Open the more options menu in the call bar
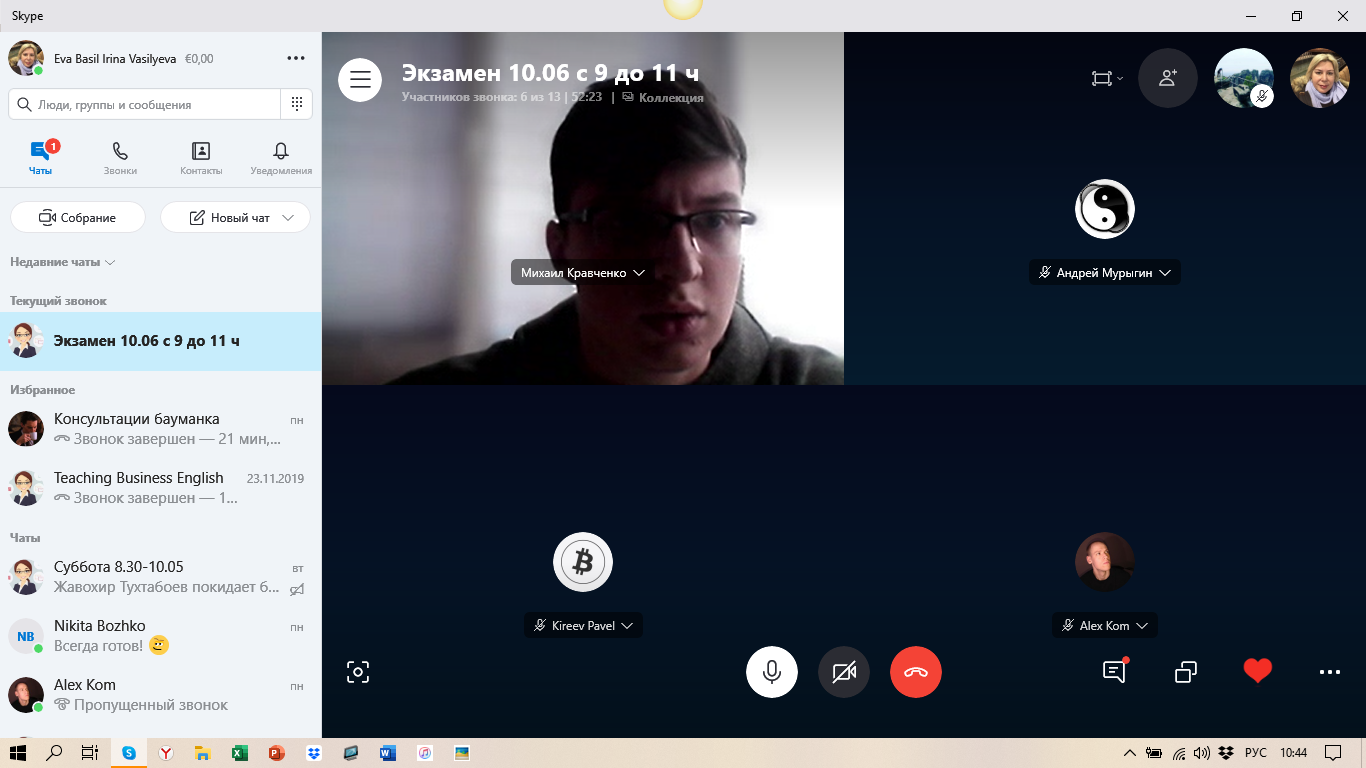 pyautogui.click(x=1330, y=672)
